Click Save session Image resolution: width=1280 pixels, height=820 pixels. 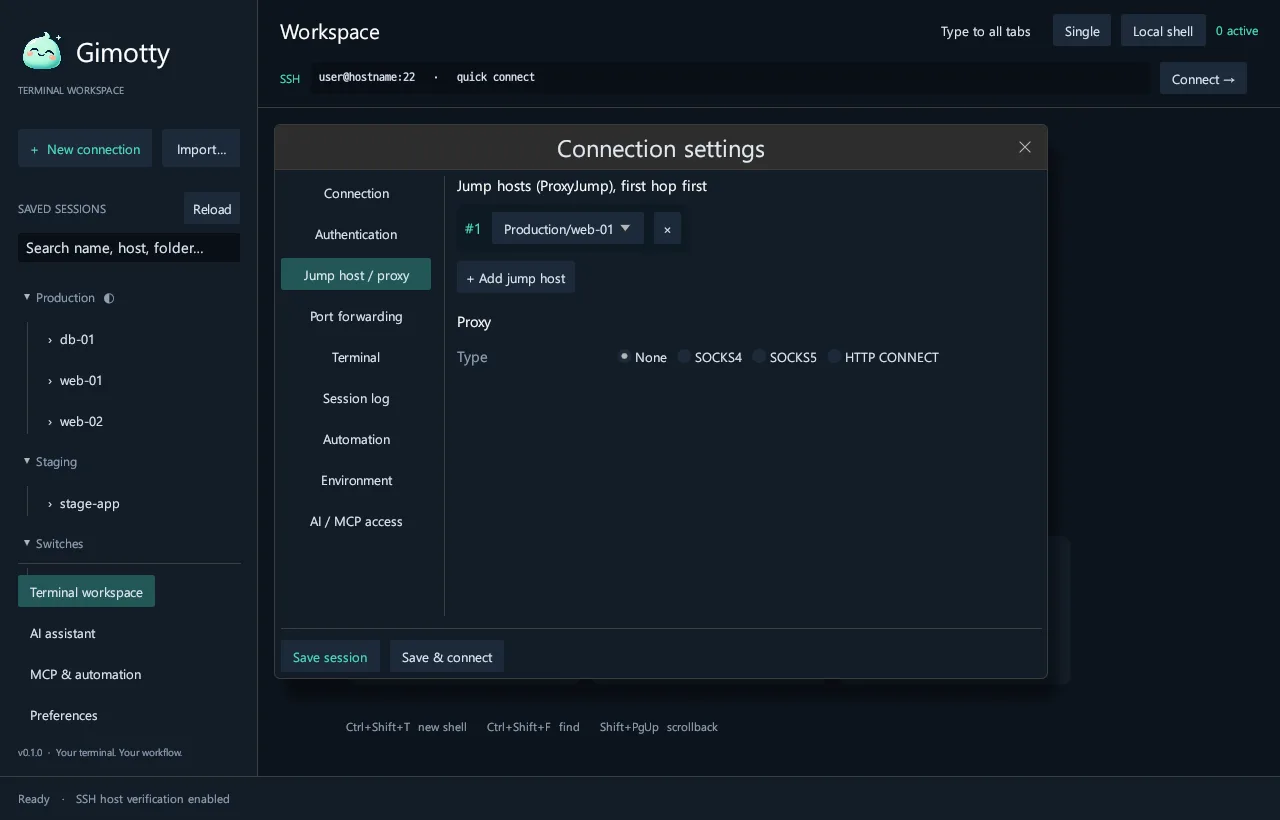click(330, 657)
